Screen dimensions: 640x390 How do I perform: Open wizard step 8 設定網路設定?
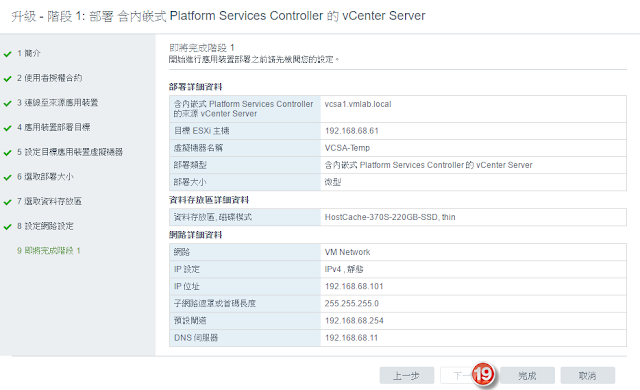click(45, 226)
